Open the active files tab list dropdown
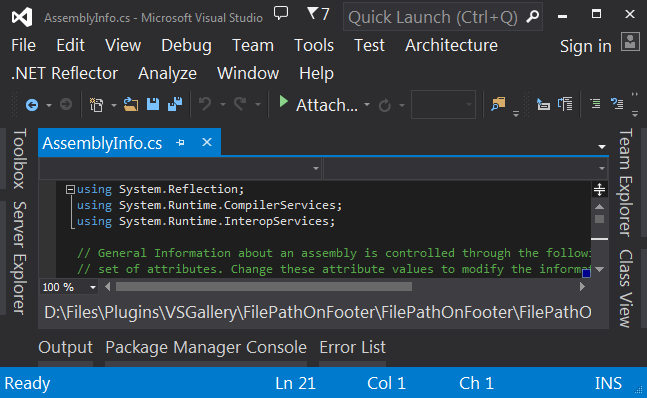The height and width of the screenshot is (398, 647). (602, 147)
